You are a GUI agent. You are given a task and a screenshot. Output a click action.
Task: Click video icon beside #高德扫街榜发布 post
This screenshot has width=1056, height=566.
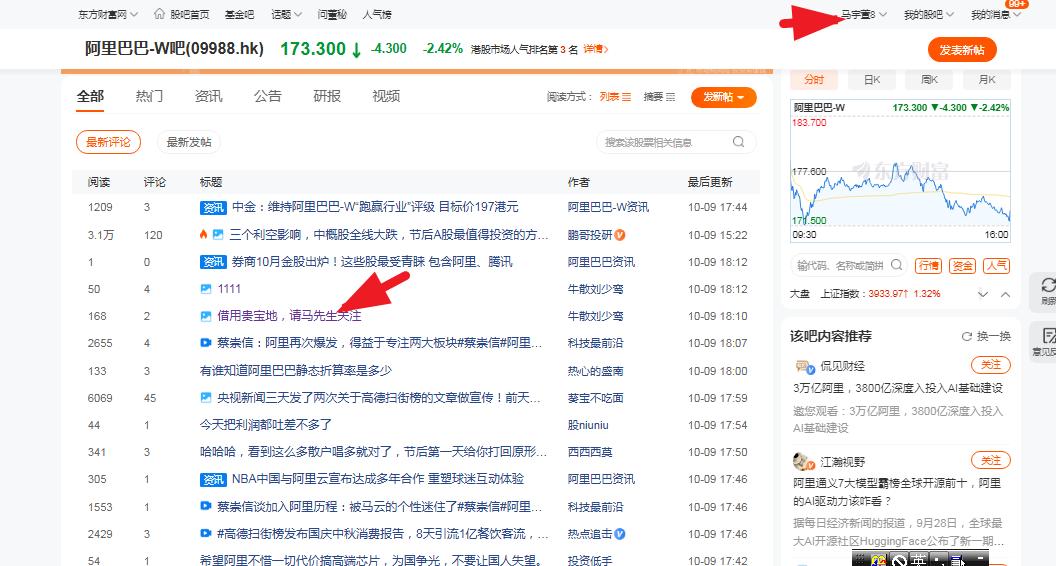206,533
